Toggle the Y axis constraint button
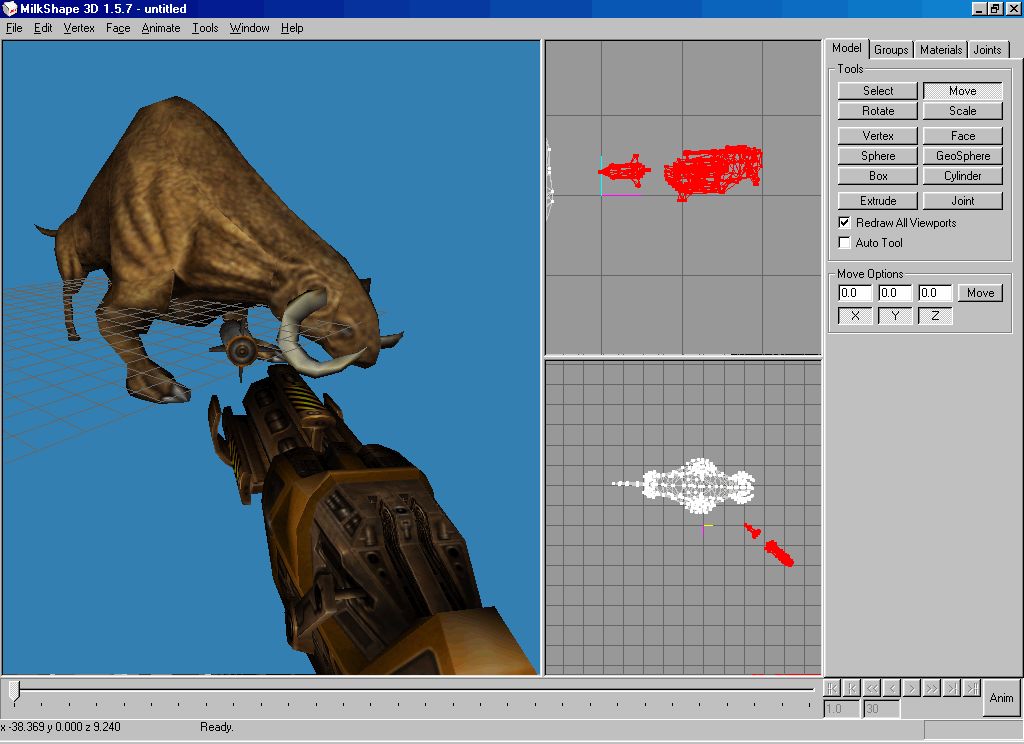The image size is (1024, 744). coord(895,315)
